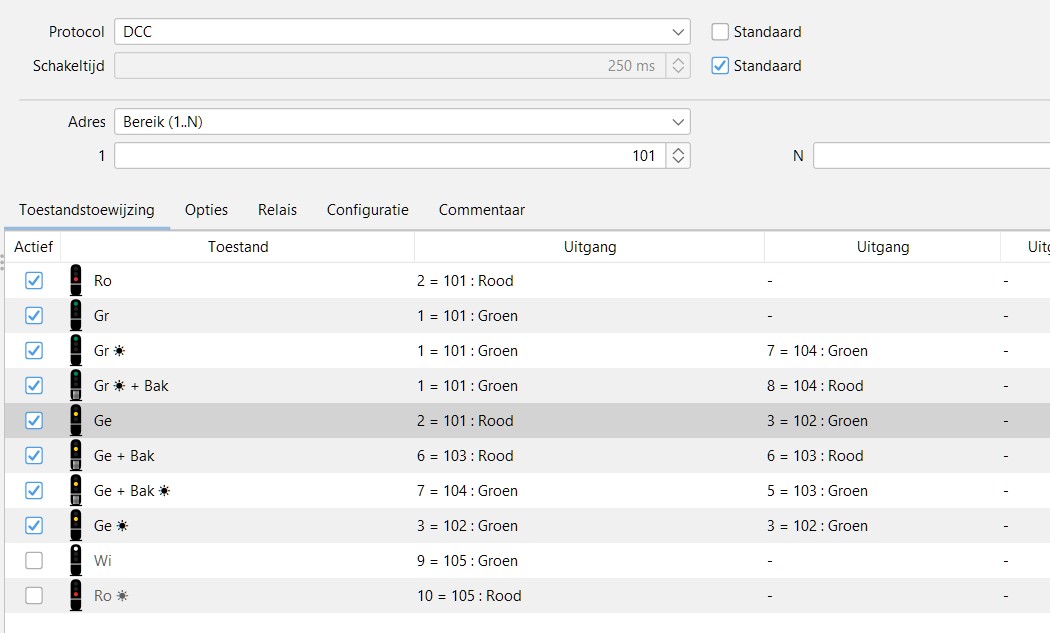Click signal icon of inactive Ro ☀ row
Screen dimensions: 1050x633
click(x=76, y=596)
